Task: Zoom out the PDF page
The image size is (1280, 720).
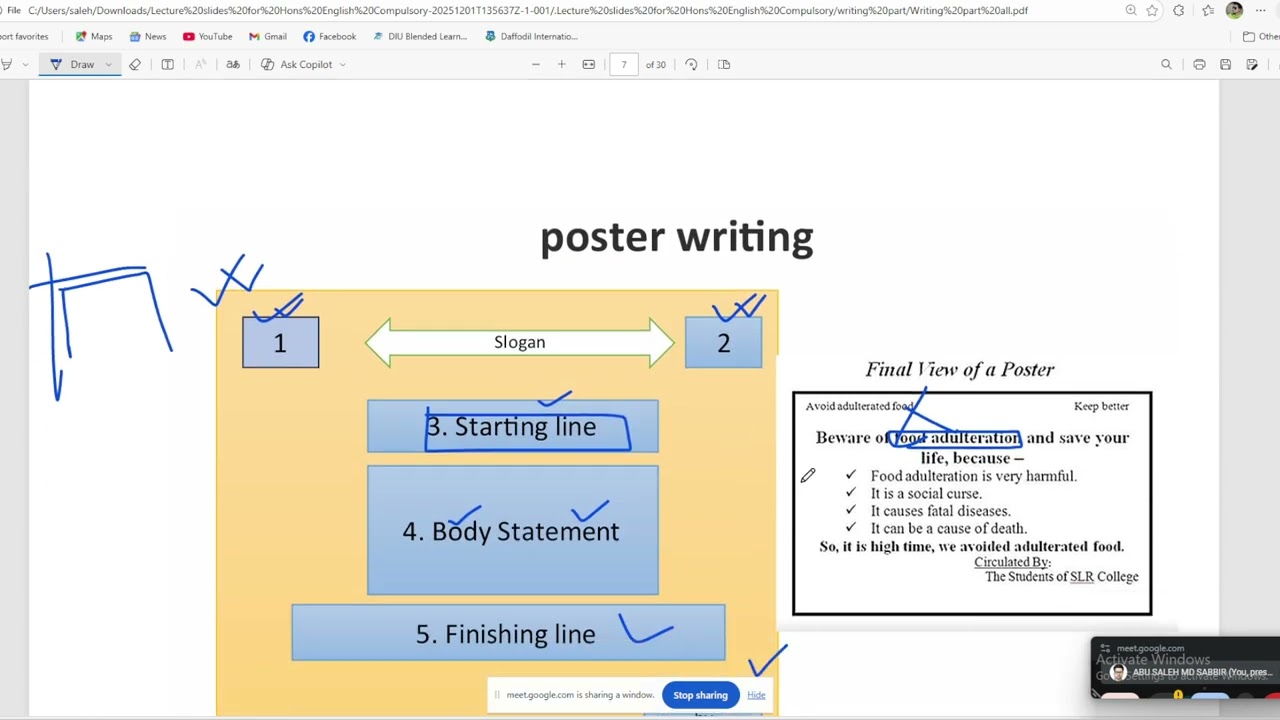Action: coord(536,64)
